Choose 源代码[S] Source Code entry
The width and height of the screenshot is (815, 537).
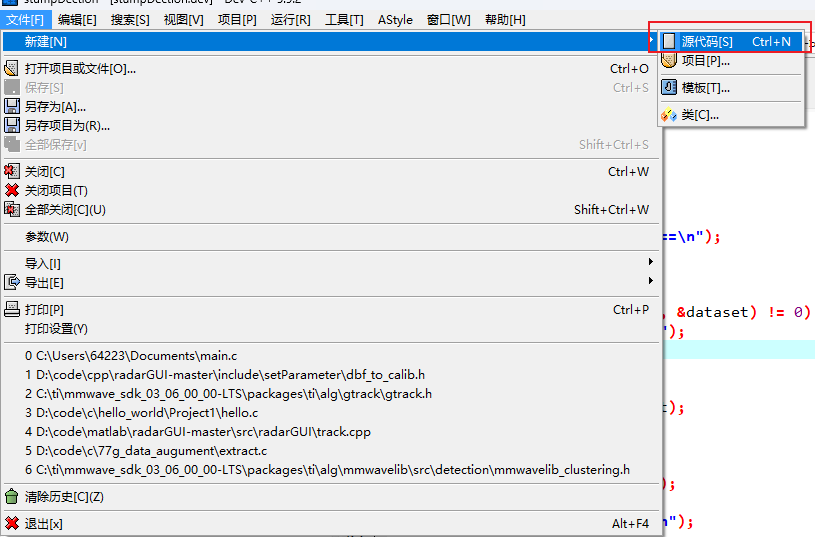731,42
